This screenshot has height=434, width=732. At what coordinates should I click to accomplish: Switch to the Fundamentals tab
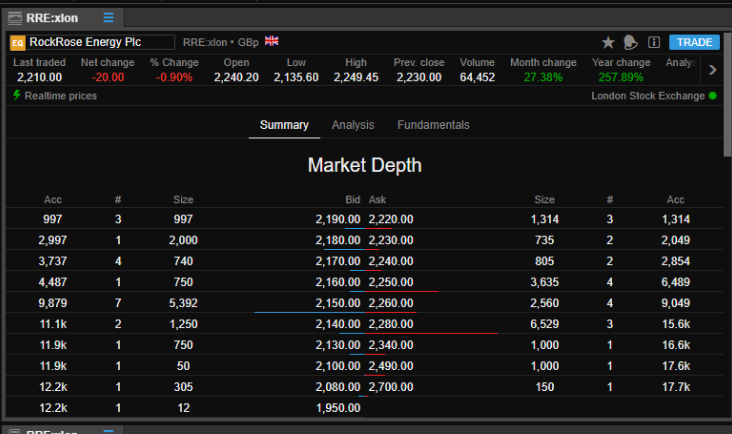pyautogui.click(x=433, y=125)
